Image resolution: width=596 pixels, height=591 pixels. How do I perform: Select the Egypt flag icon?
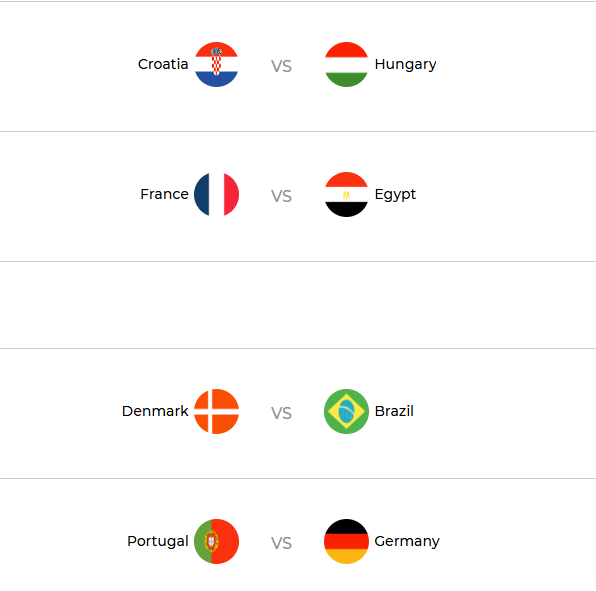pos(346,195)
